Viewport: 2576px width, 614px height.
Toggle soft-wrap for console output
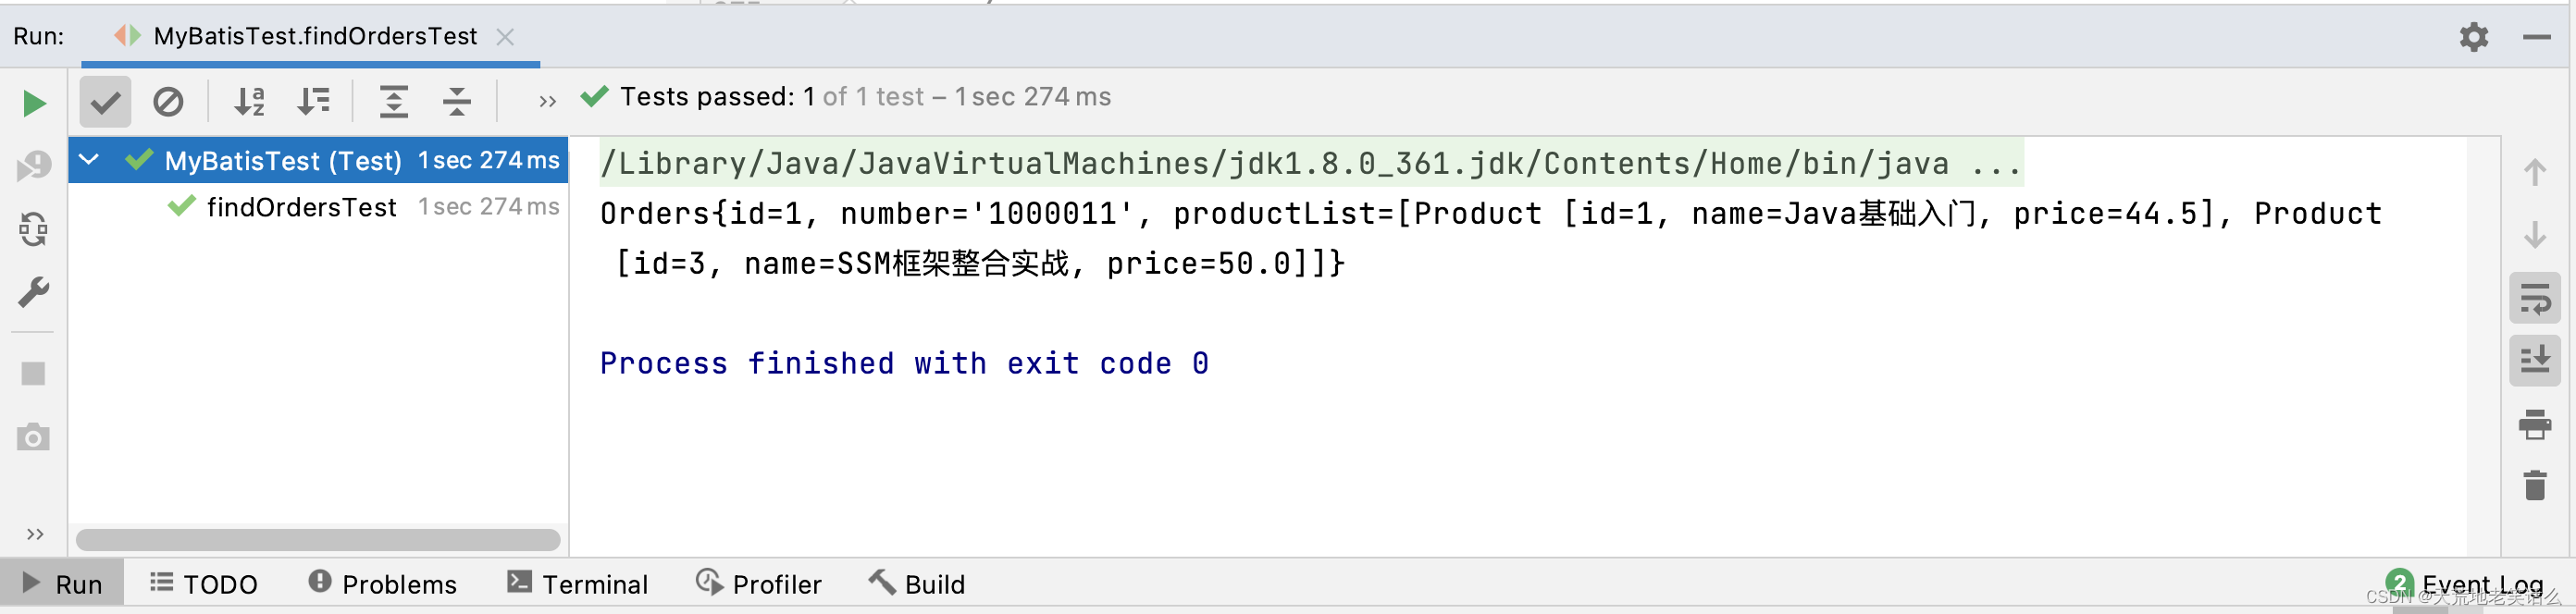[2535, 298]
